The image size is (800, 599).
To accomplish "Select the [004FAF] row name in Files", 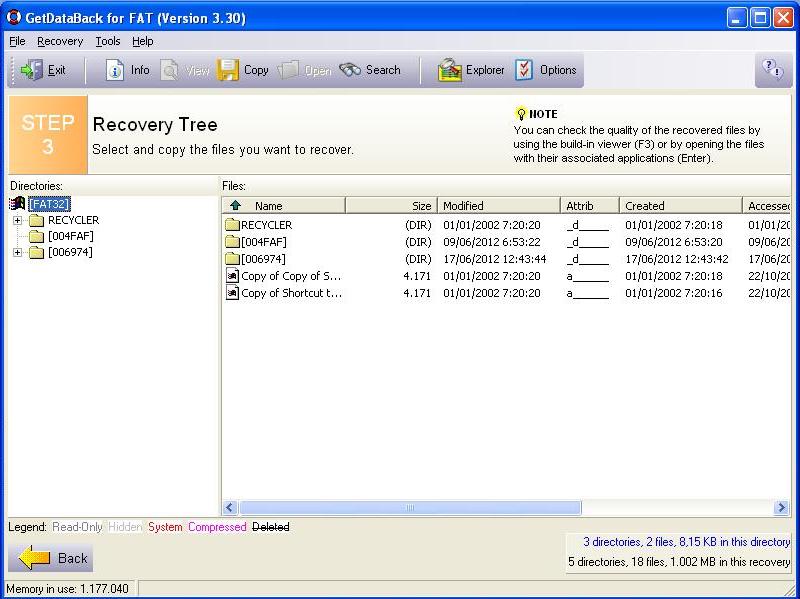I will [264, 242].
